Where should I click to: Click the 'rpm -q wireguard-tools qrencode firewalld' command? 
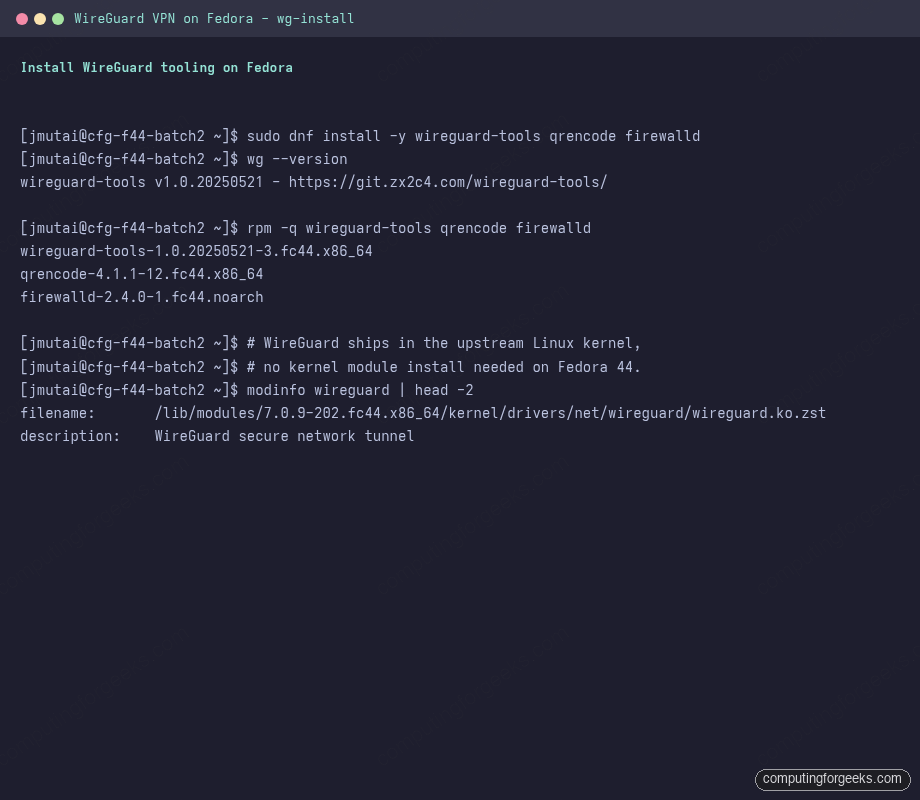click(x=419, y=228)
